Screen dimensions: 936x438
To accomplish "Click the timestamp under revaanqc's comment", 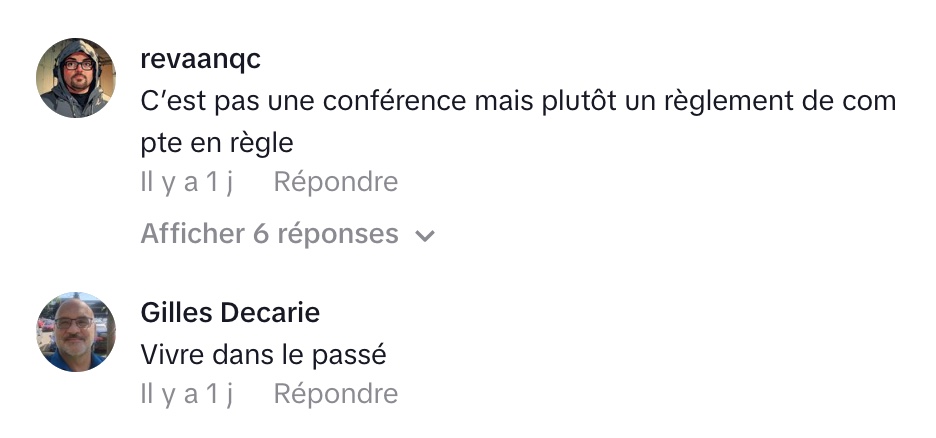I will coord(186,182).
